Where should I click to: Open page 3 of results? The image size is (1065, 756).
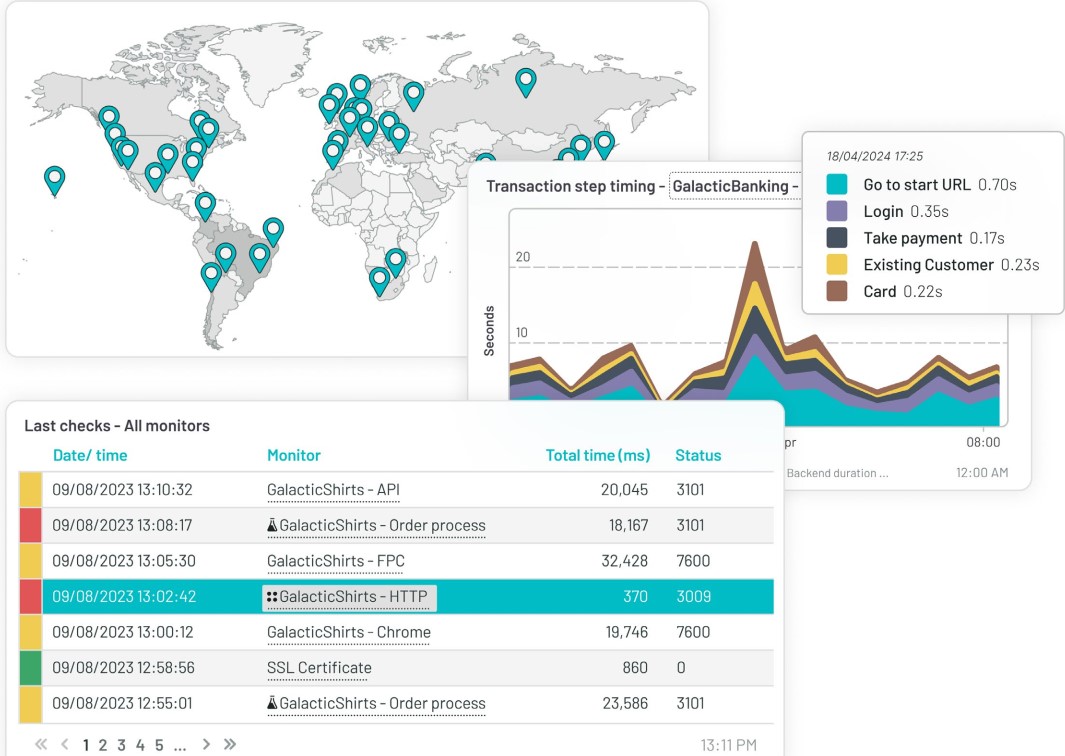click(122, 745)
